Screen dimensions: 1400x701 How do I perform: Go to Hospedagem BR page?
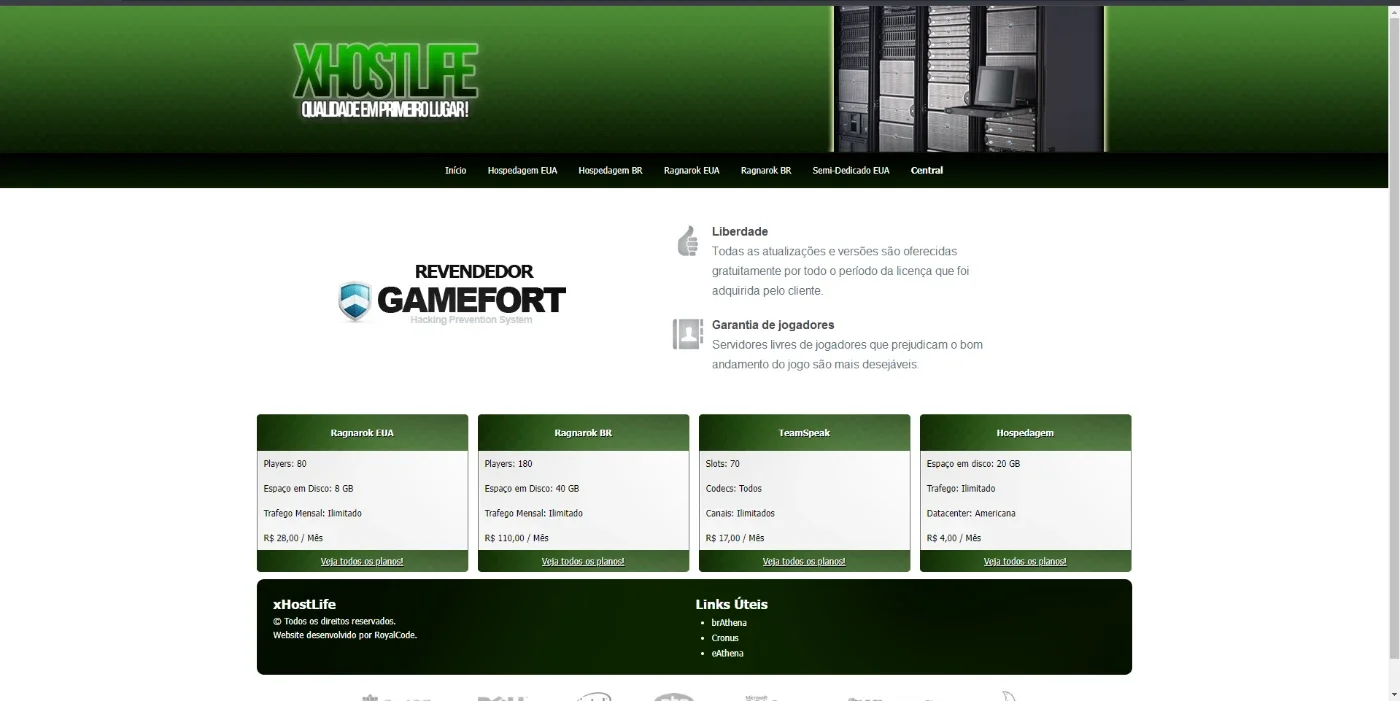click(610, 171)
